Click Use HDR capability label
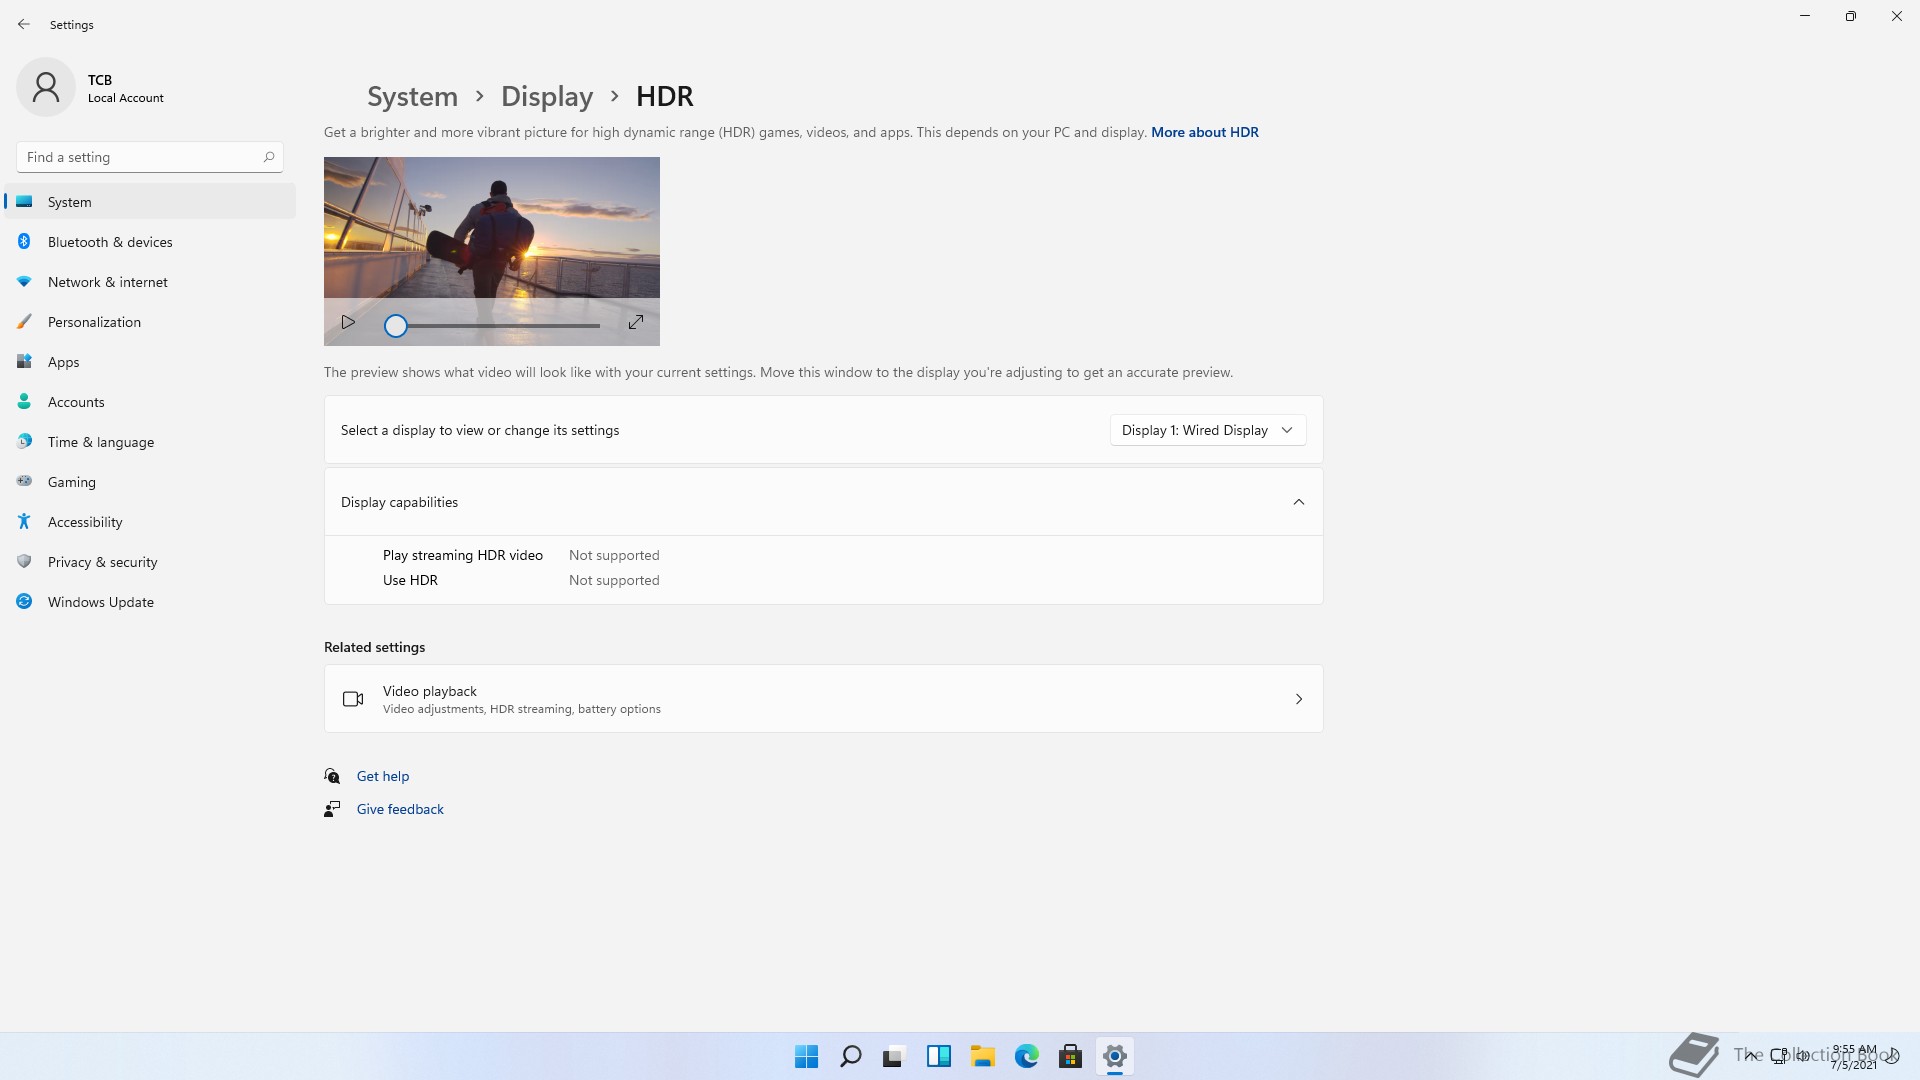This screenshot has width=1920, height=1080. click(410, 580)
